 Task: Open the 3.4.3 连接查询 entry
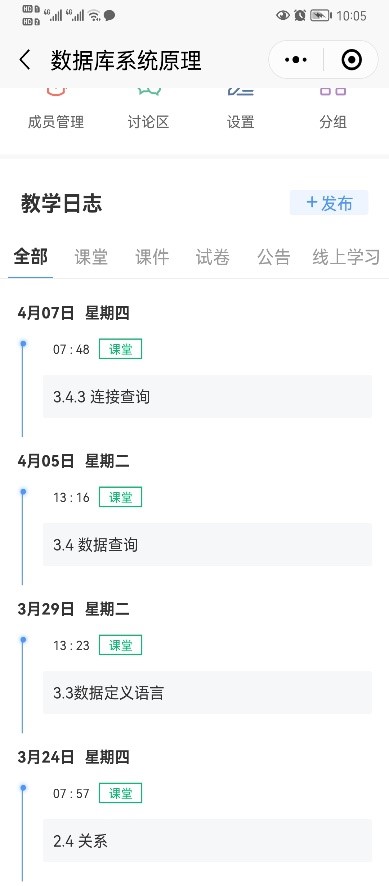coord(207,397)
